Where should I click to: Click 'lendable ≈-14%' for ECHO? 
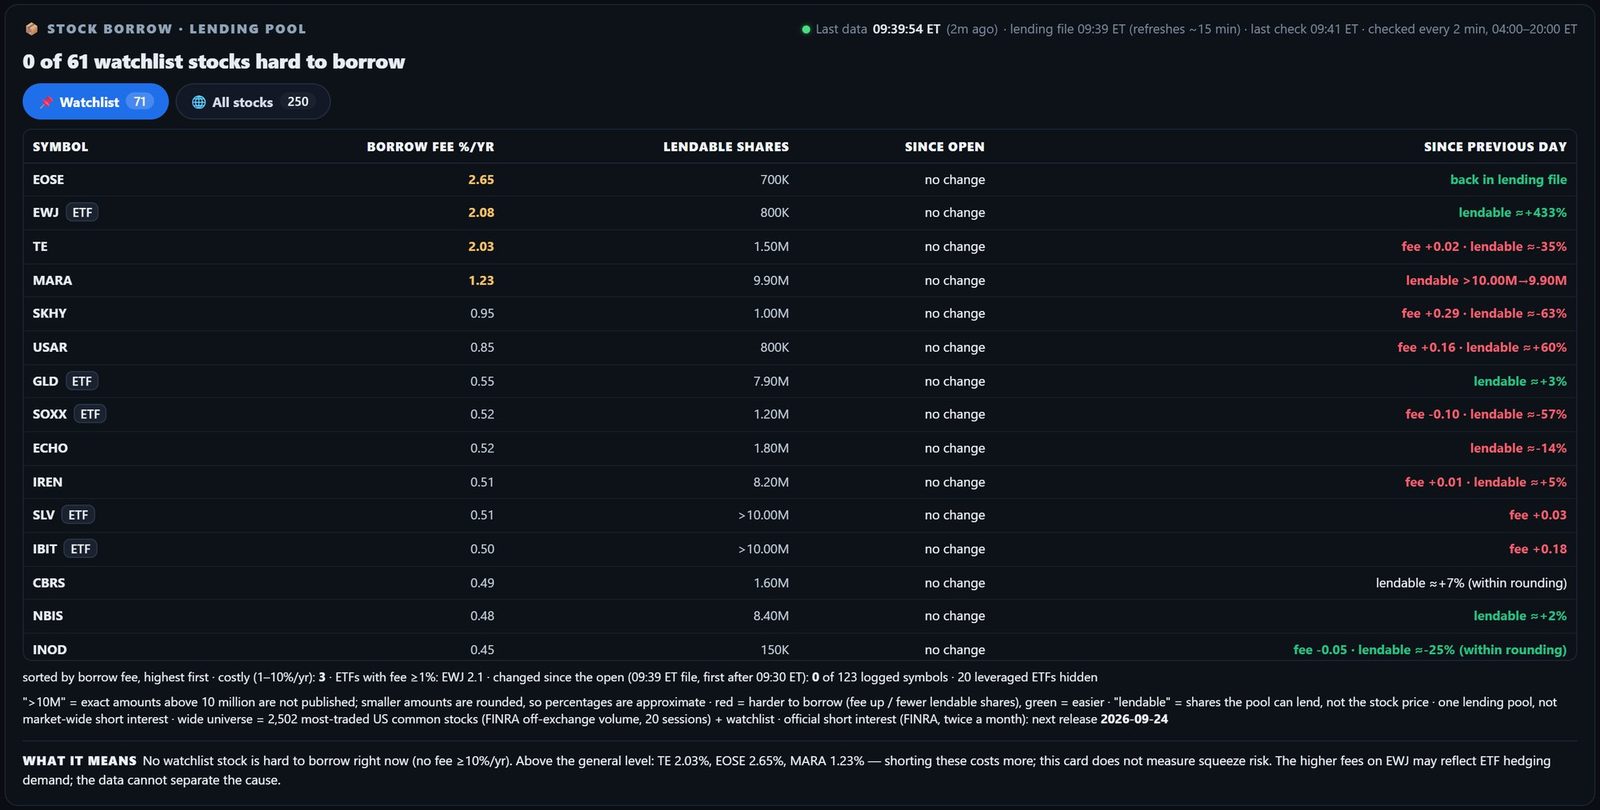1518,448
